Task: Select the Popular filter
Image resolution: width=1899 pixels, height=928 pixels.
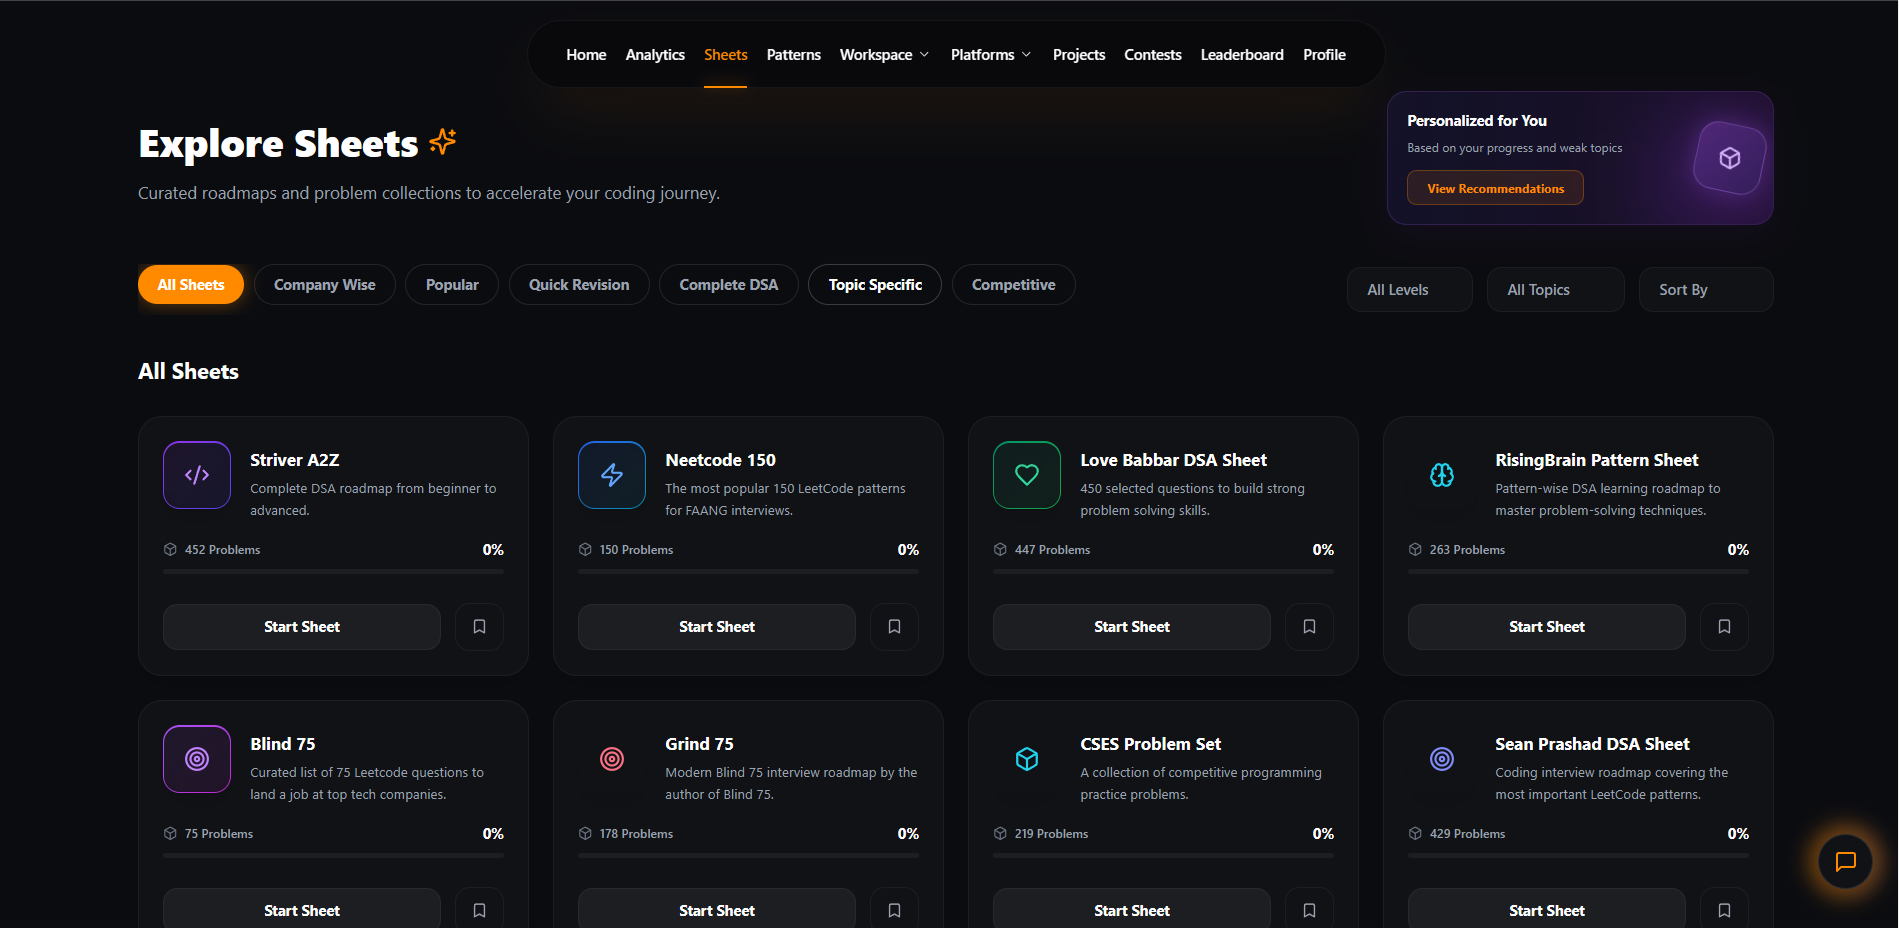Action: 452,285
